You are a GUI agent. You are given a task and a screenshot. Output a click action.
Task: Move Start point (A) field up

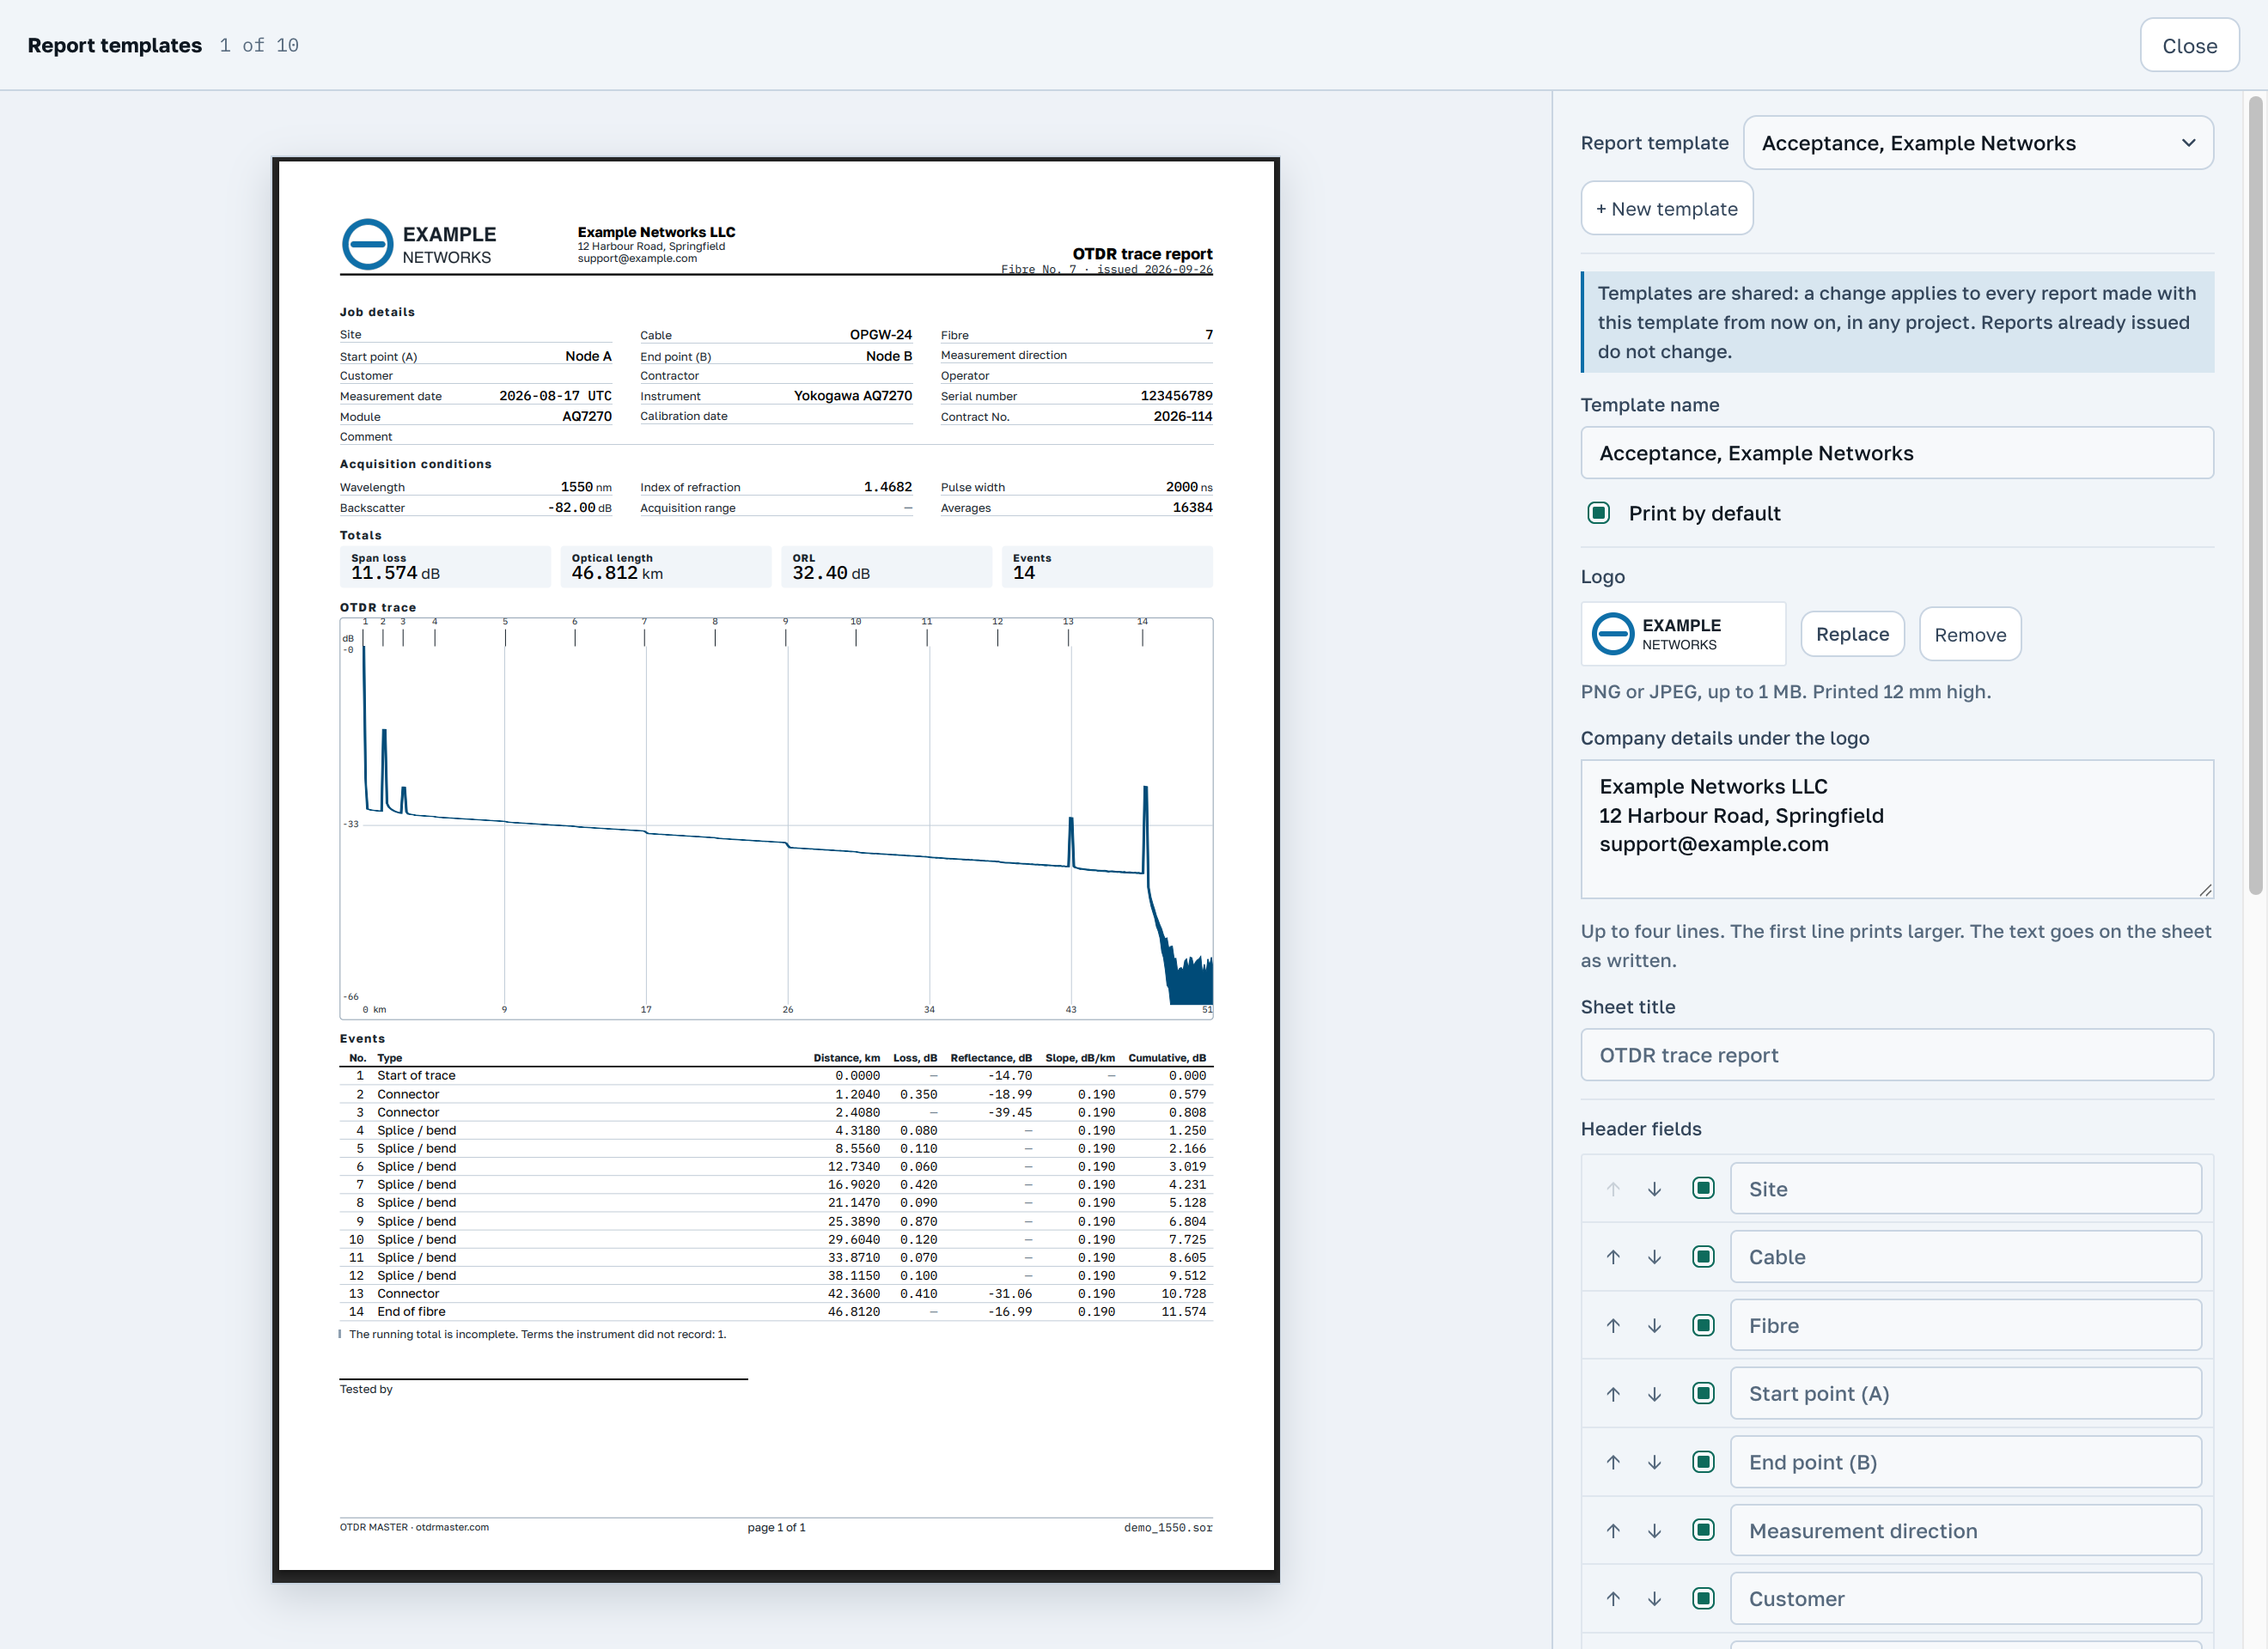click(1613, 1394)
